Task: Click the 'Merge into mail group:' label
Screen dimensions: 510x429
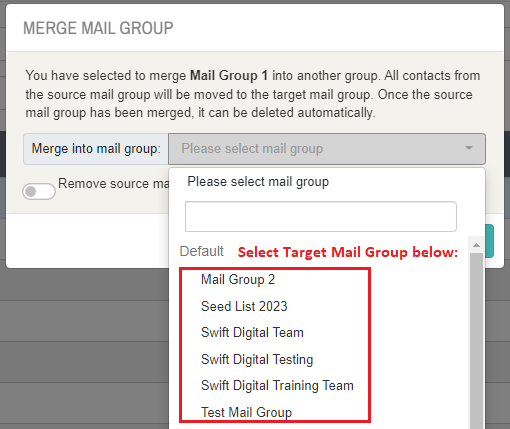Action: click(x=96, y=149)
